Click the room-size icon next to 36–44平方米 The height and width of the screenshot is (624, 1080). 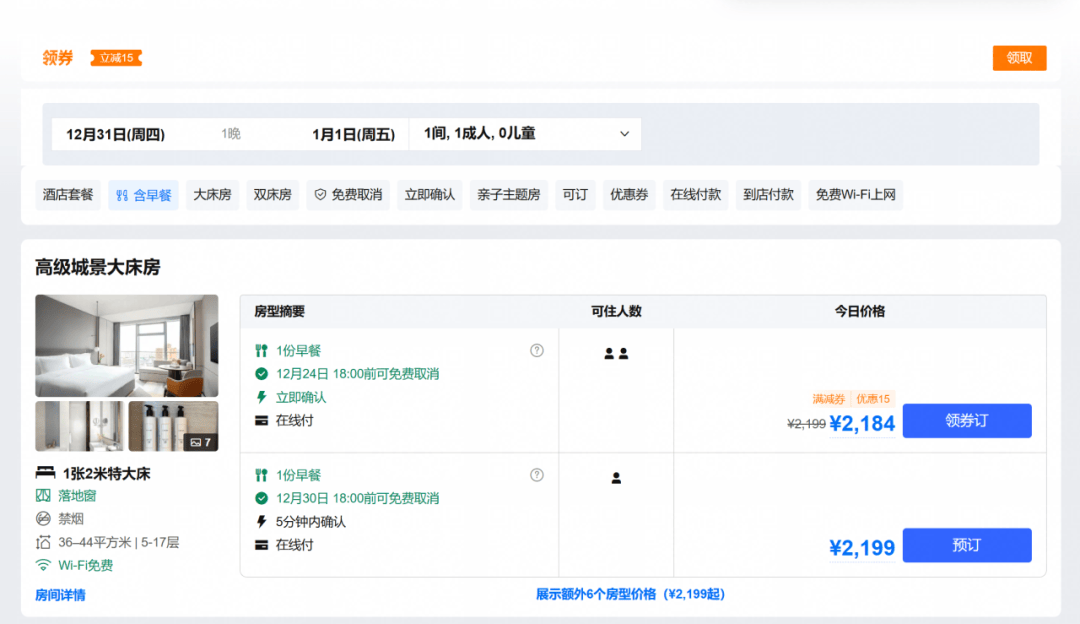coord(43,542)
